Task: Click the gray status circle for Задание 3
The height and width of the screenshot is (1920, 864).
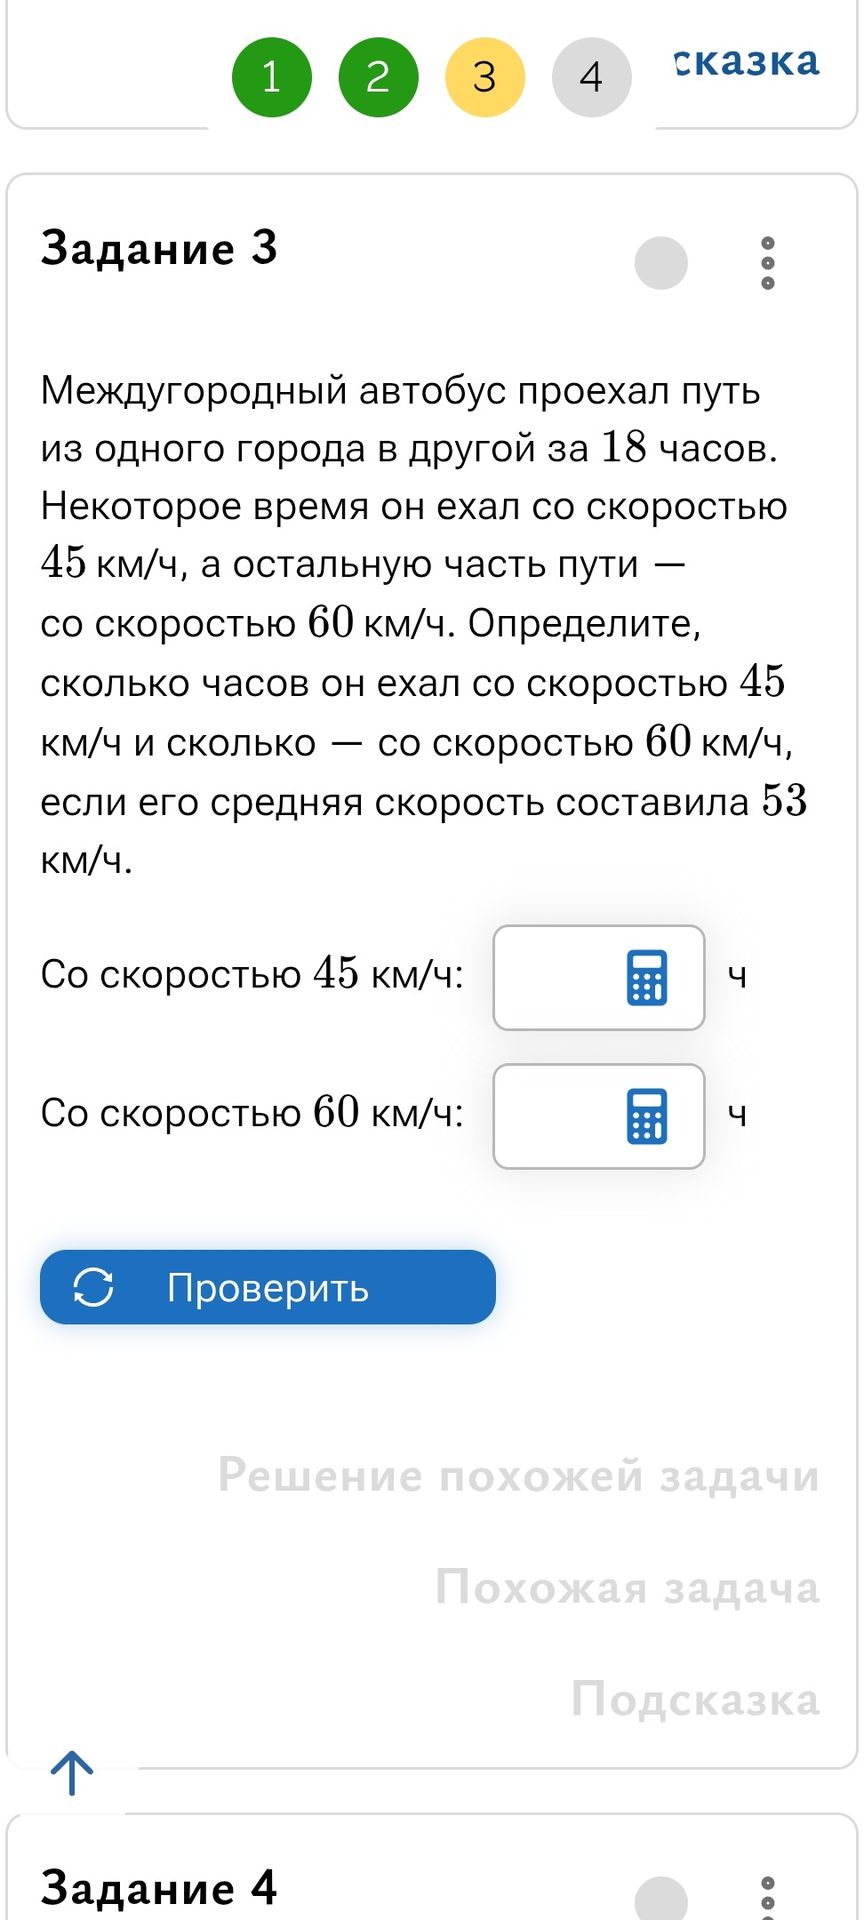Action: click(x=661, y=263)
